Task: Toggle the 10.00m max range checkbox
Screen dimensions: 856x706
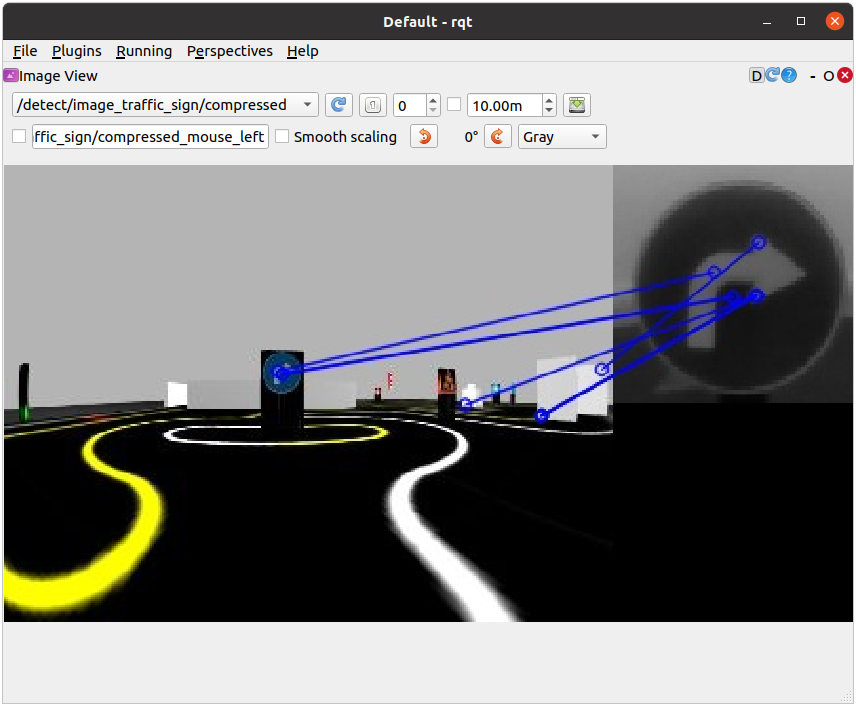Action: pos(454,104)
